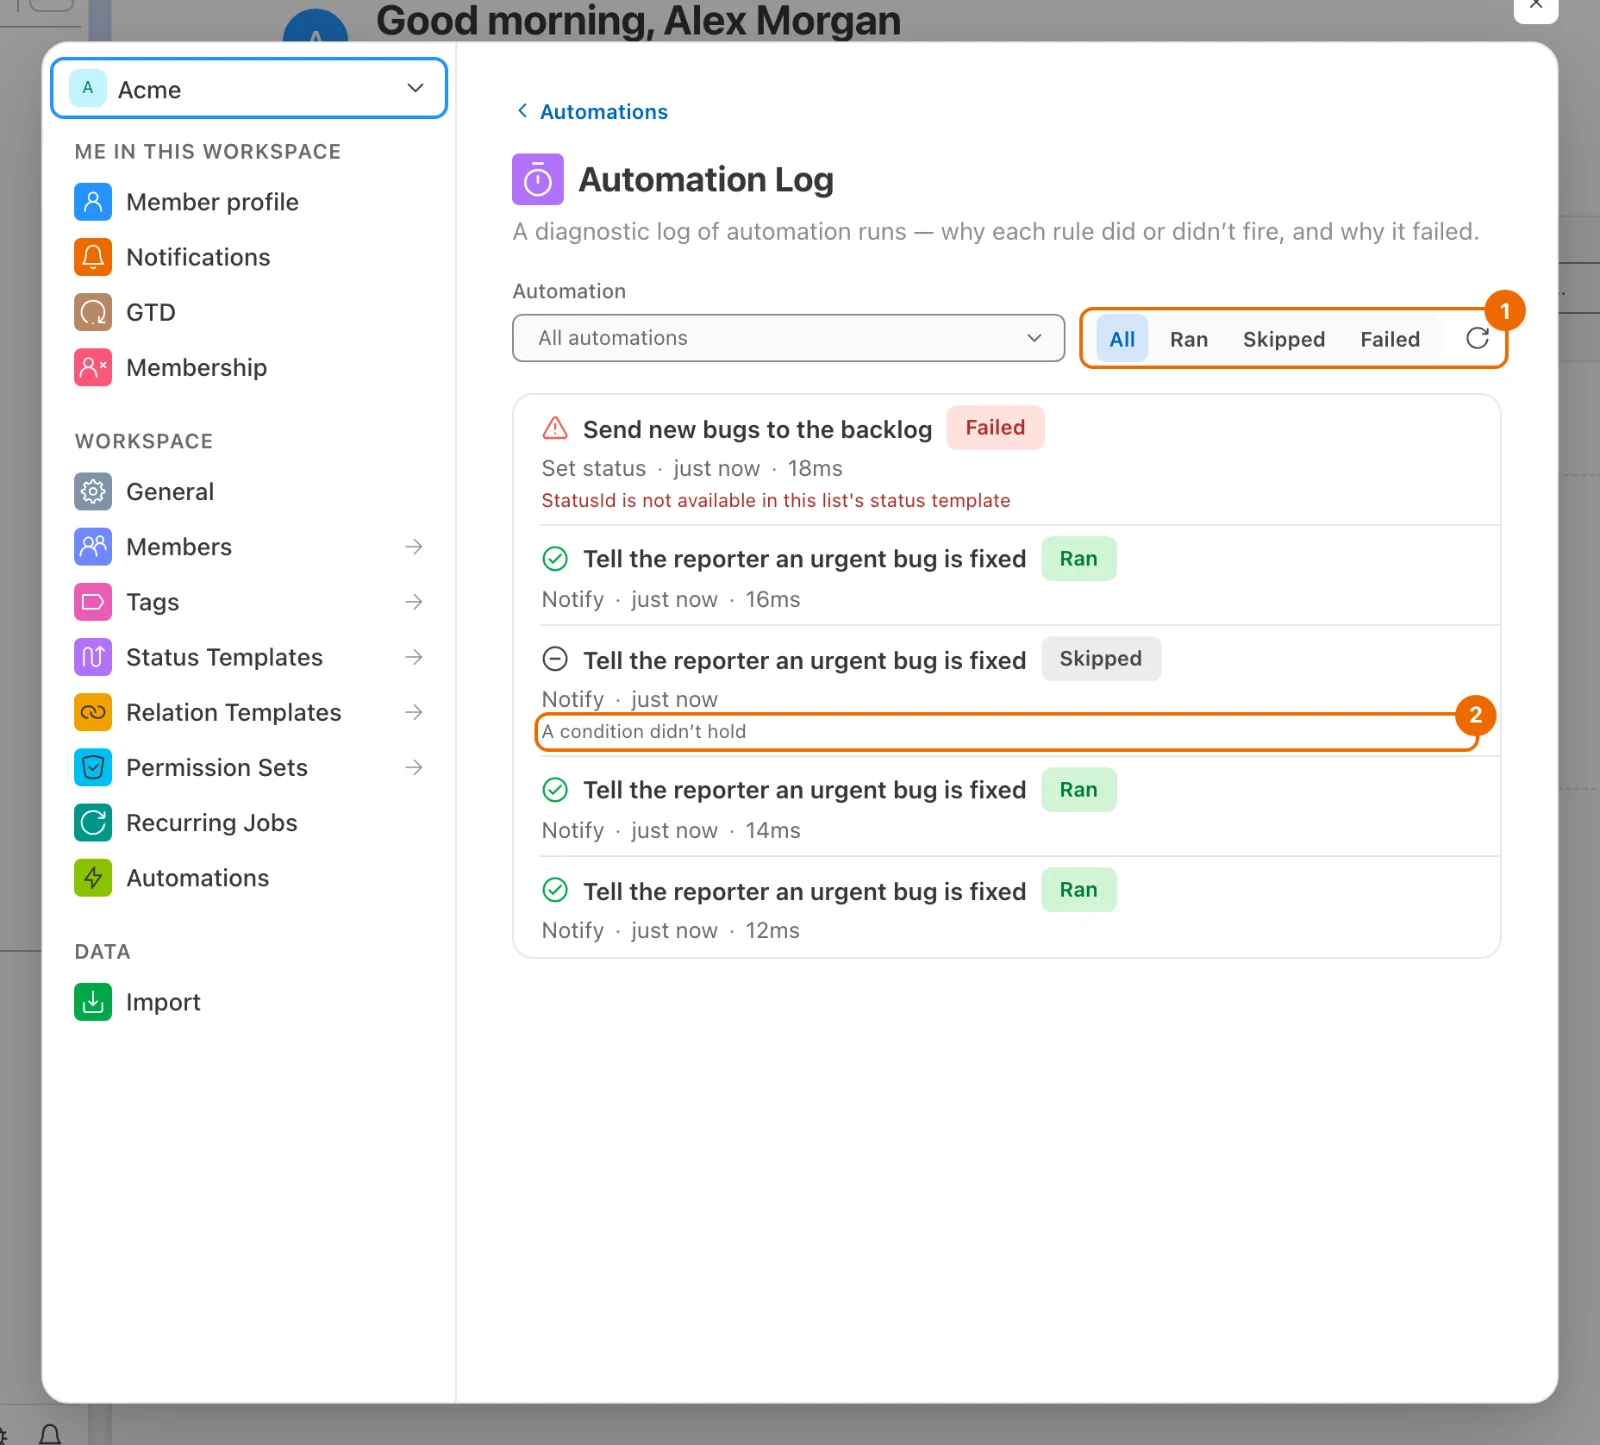Select the Membership icon
The width and height of the screenshot is (1600, 1445).
pos(93,367)
